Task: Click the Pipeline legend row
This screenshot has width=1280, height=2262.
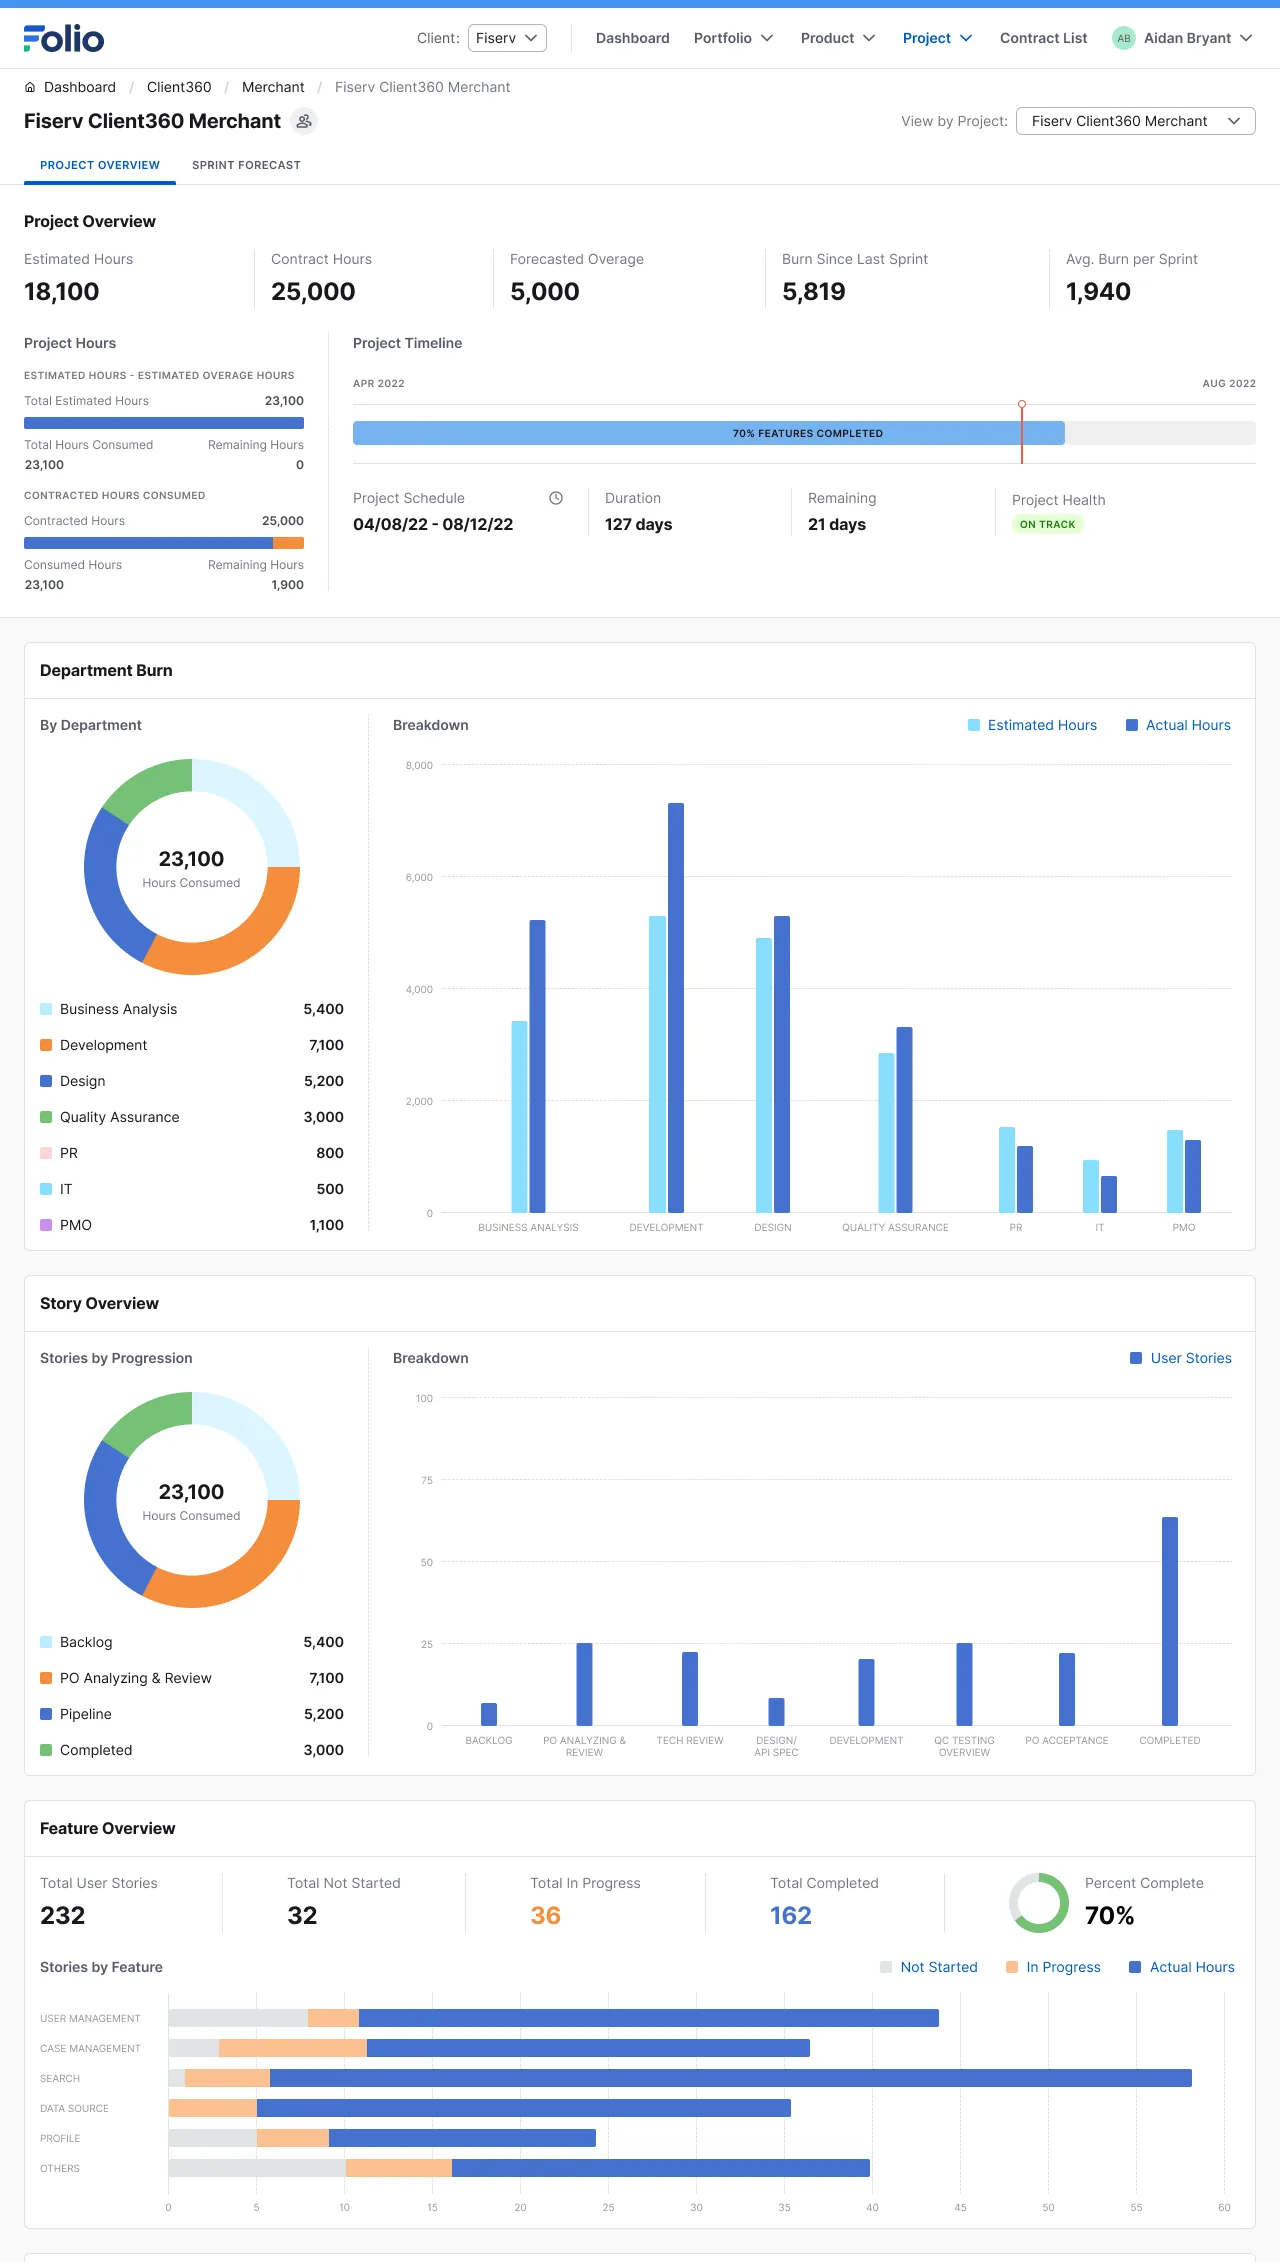Action: point(192,1714)
